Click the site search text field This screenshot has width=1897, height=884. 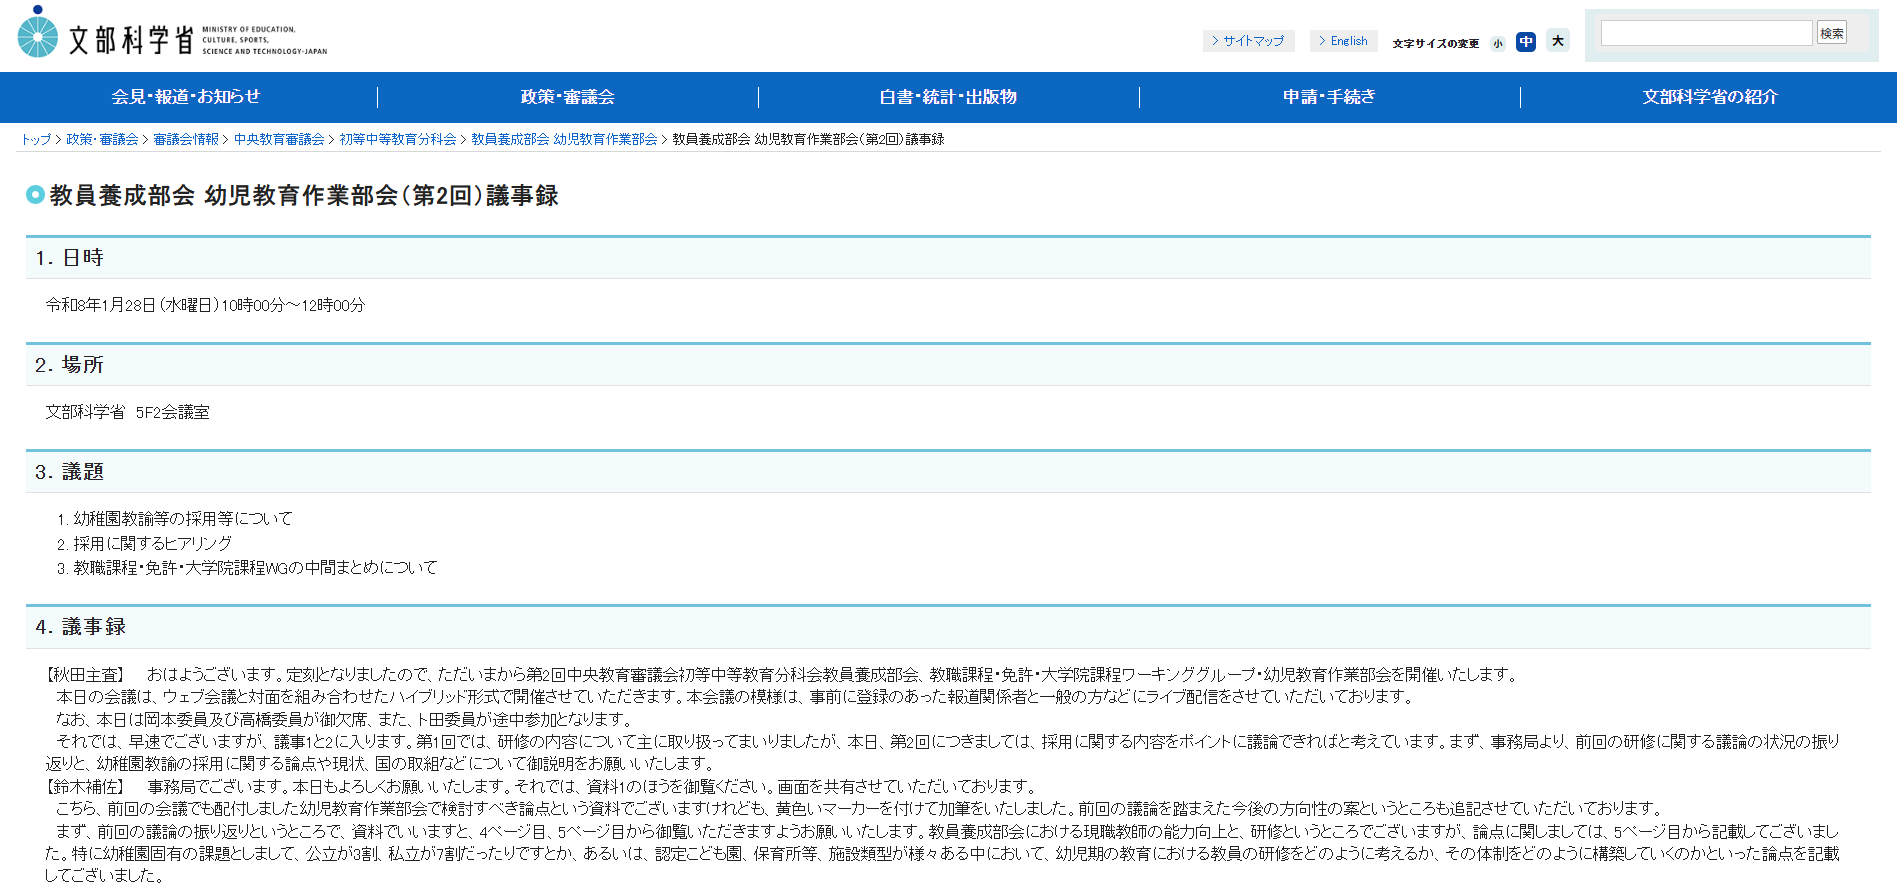[1706, 33]
